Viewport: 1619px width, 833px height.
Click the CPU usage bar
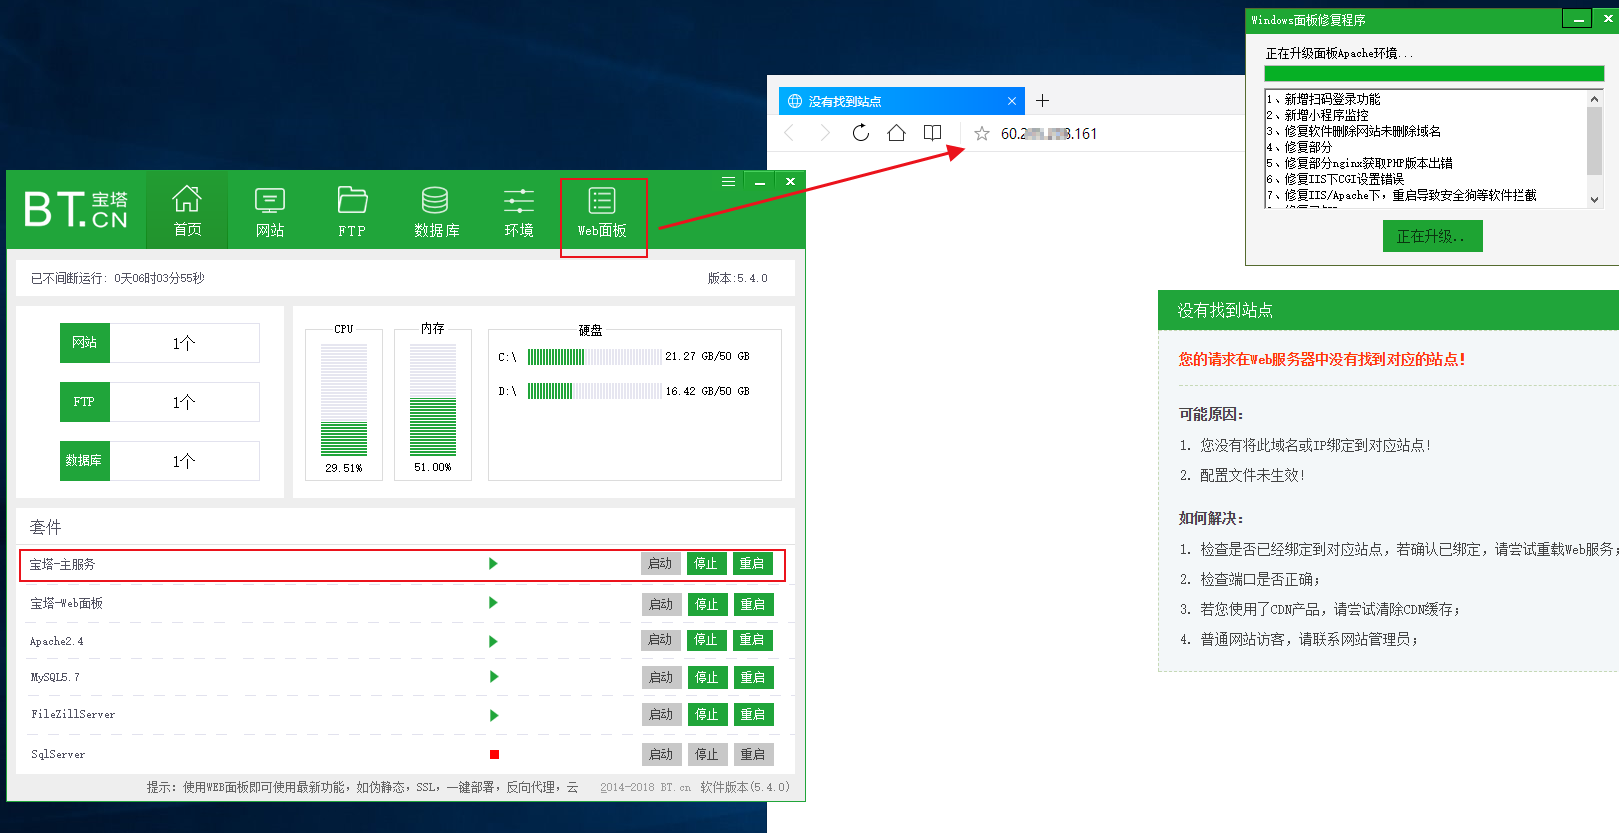[344, 400]
